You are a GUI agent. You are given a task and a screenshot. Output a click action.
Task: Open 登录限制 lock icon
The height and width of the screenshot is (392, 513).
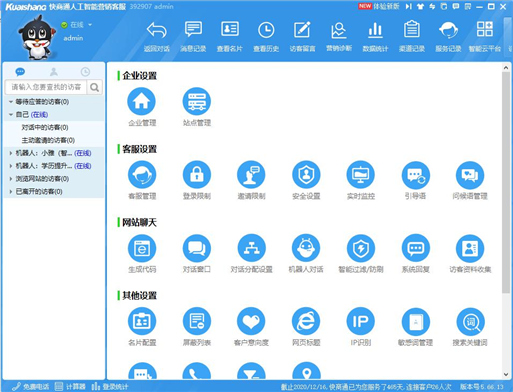pos(197,175)
